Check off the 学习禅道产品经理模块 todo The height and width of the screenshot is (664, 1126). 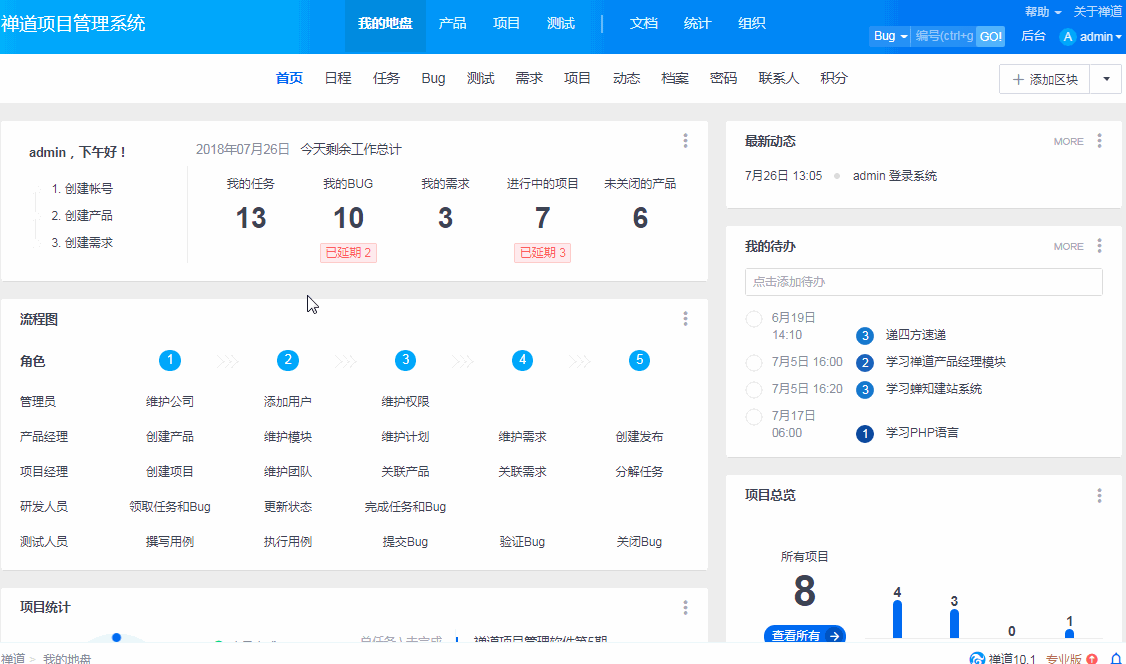754,362
